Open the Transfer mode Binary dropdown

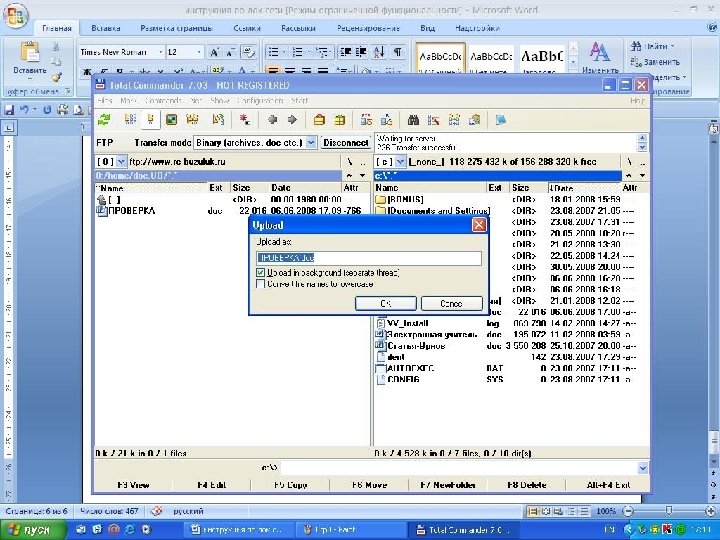(x=311, y=143)
